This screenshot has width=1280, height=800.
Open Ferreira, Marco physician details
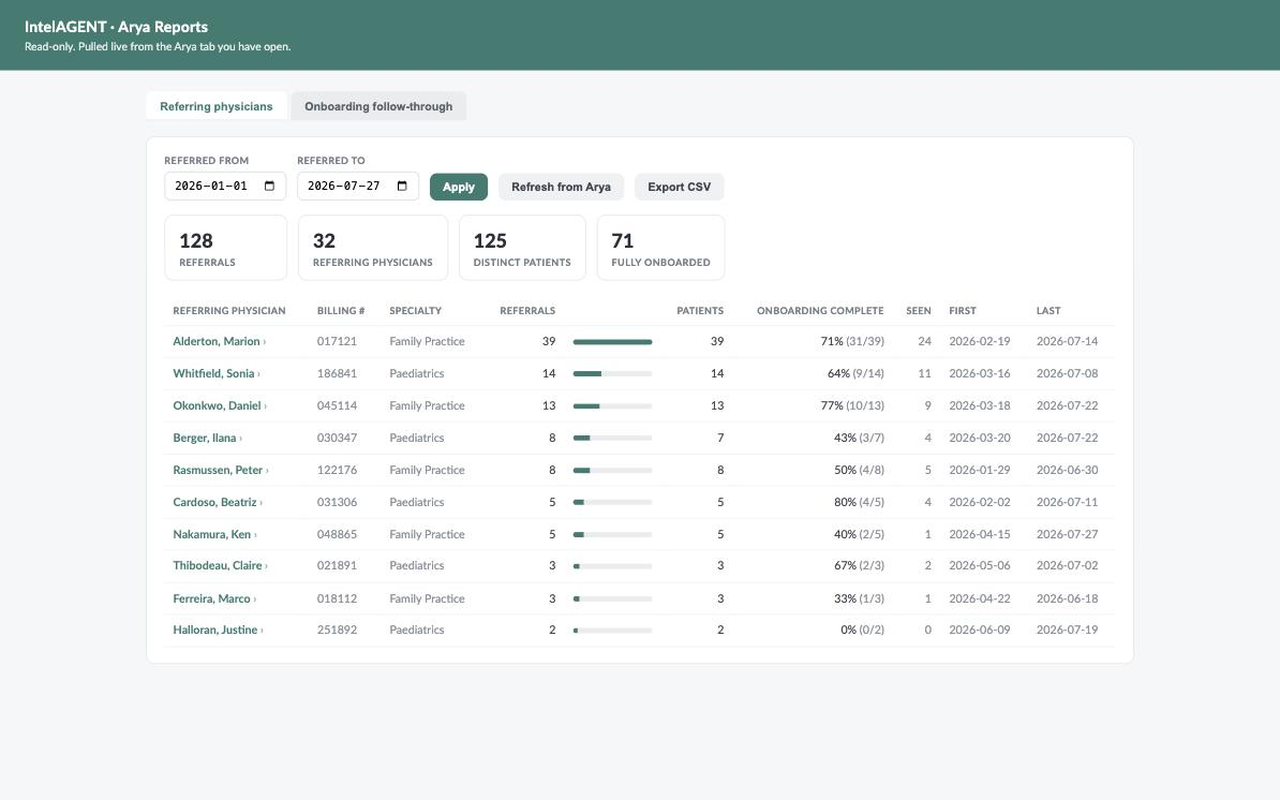point(214,598)
